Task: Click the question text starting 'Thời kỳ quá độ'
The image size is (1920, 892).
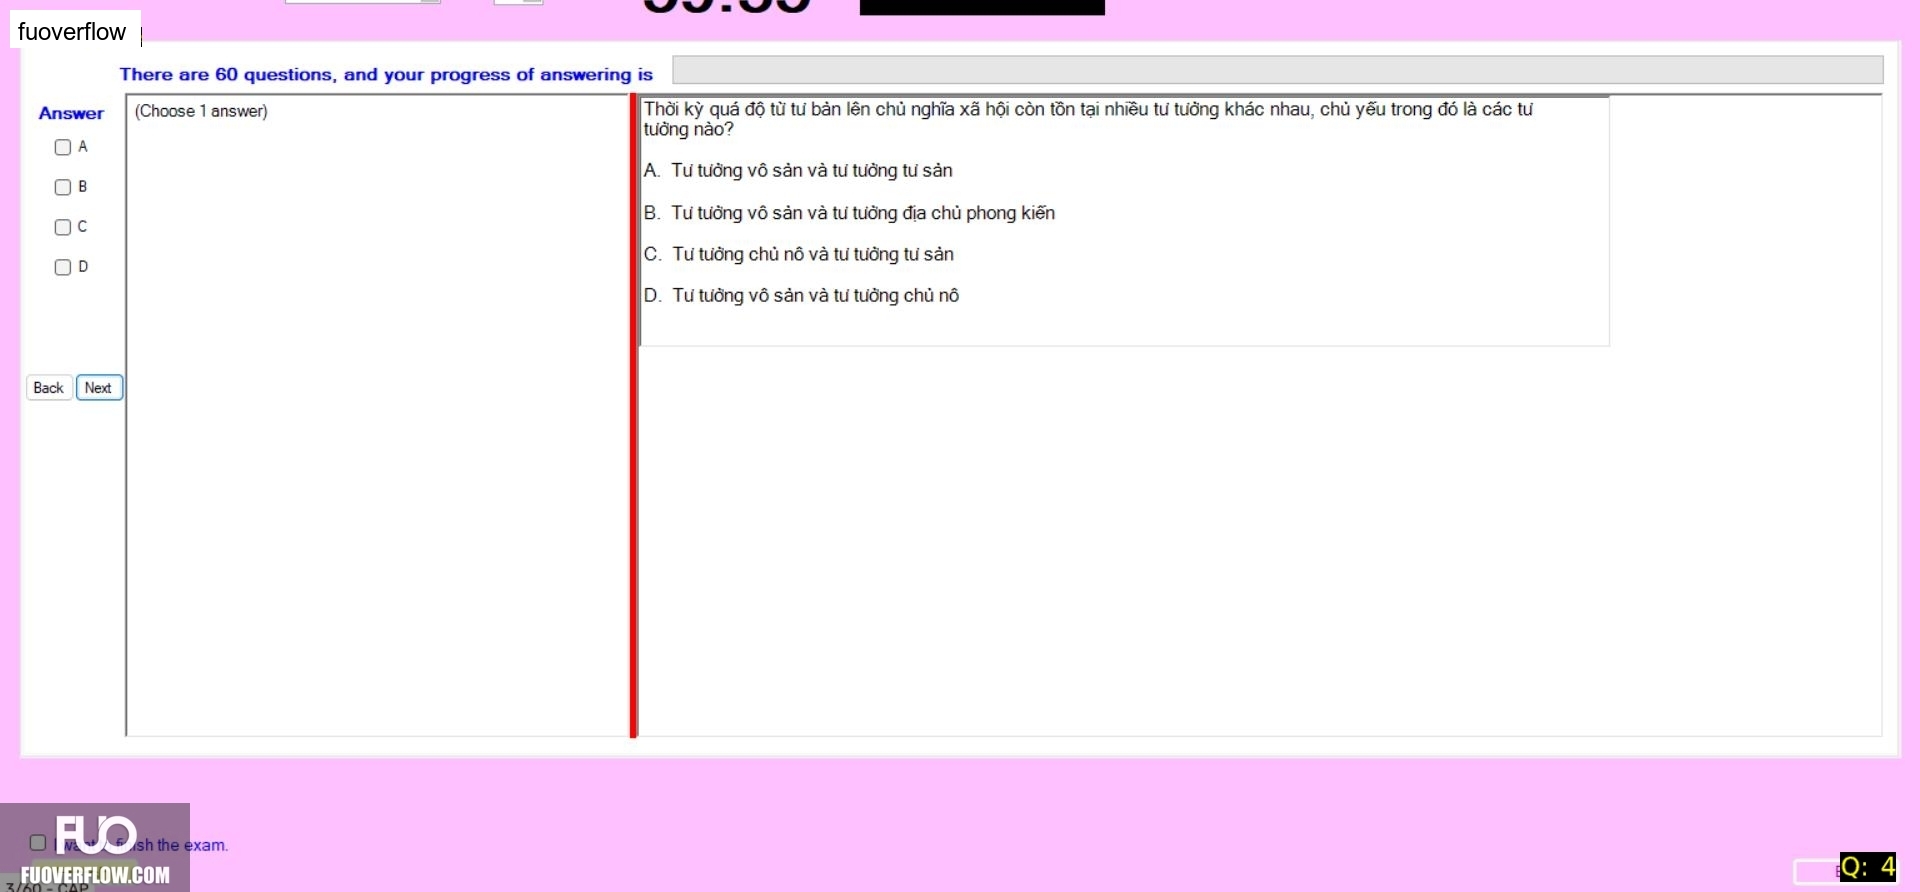Action: tap(1088, 119)
